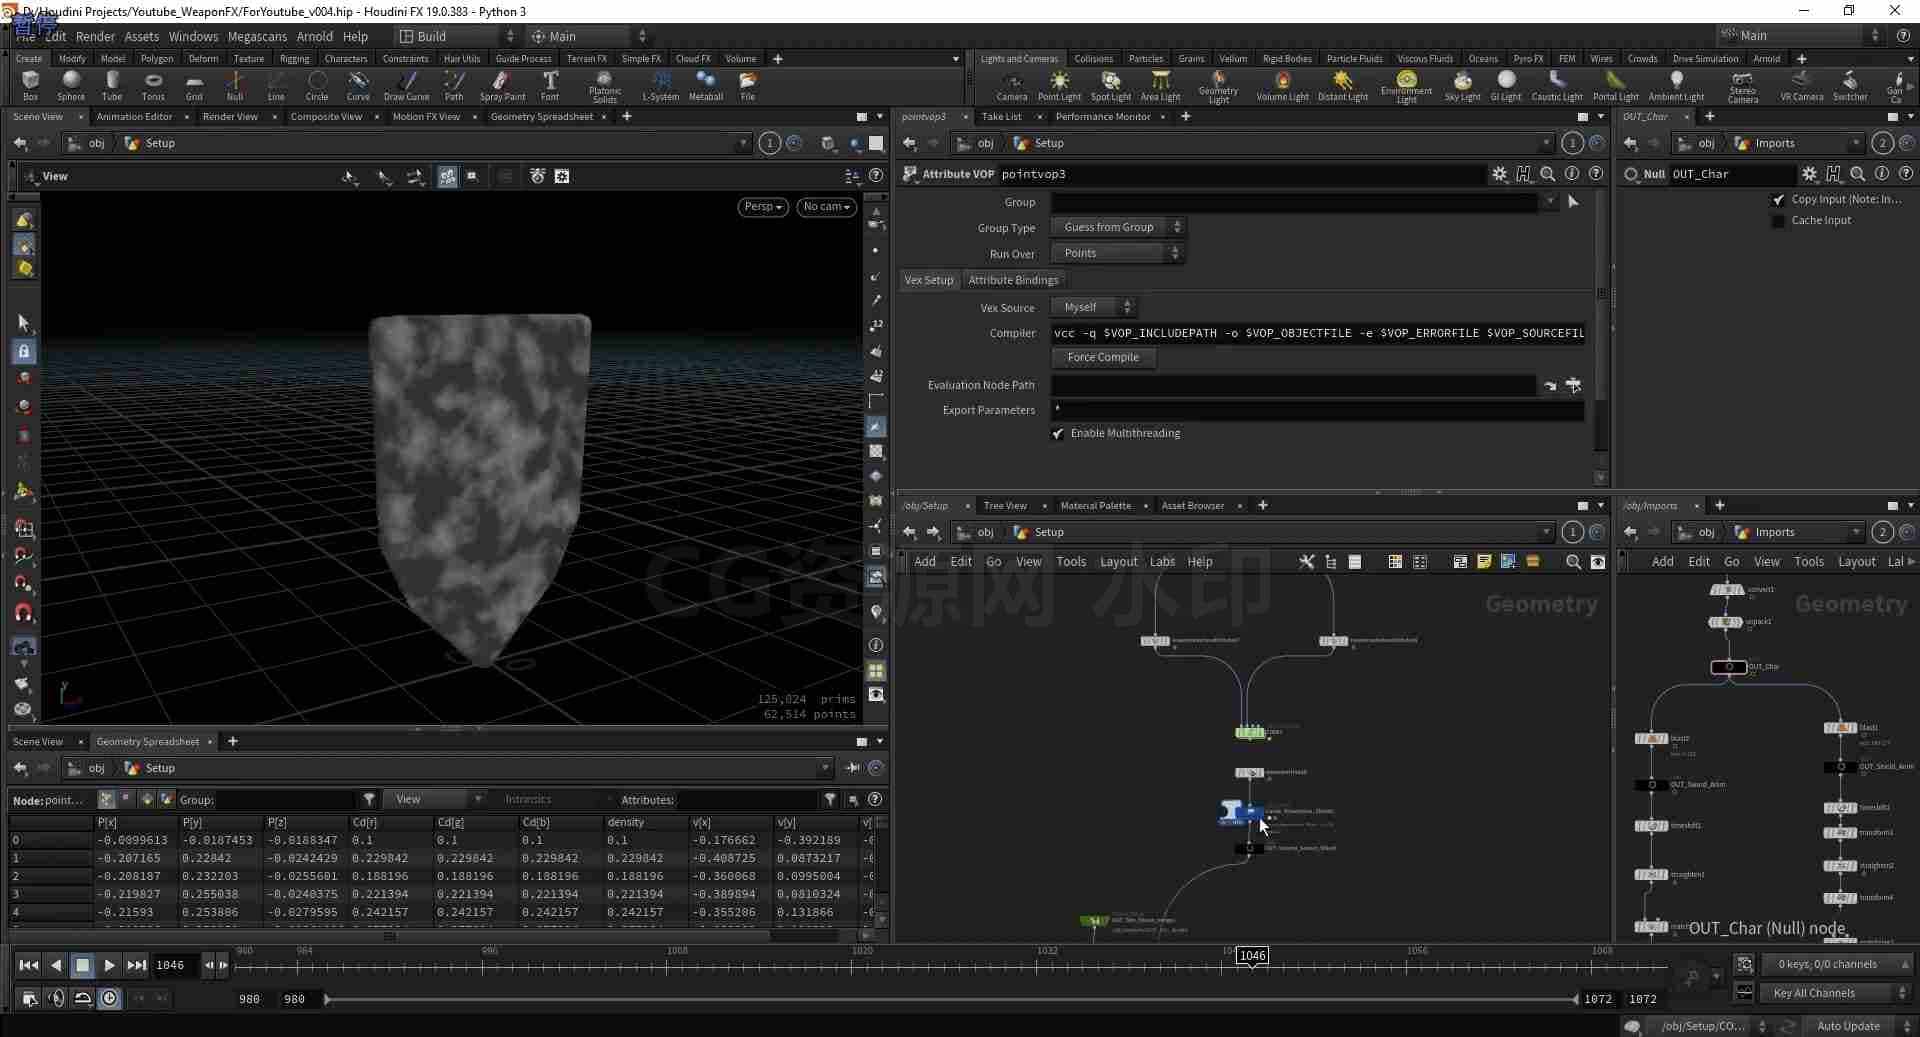1920x1037 pixels.
Task: Click the frame 1046 timeline marker
Action: click(x=1252, y=955)
